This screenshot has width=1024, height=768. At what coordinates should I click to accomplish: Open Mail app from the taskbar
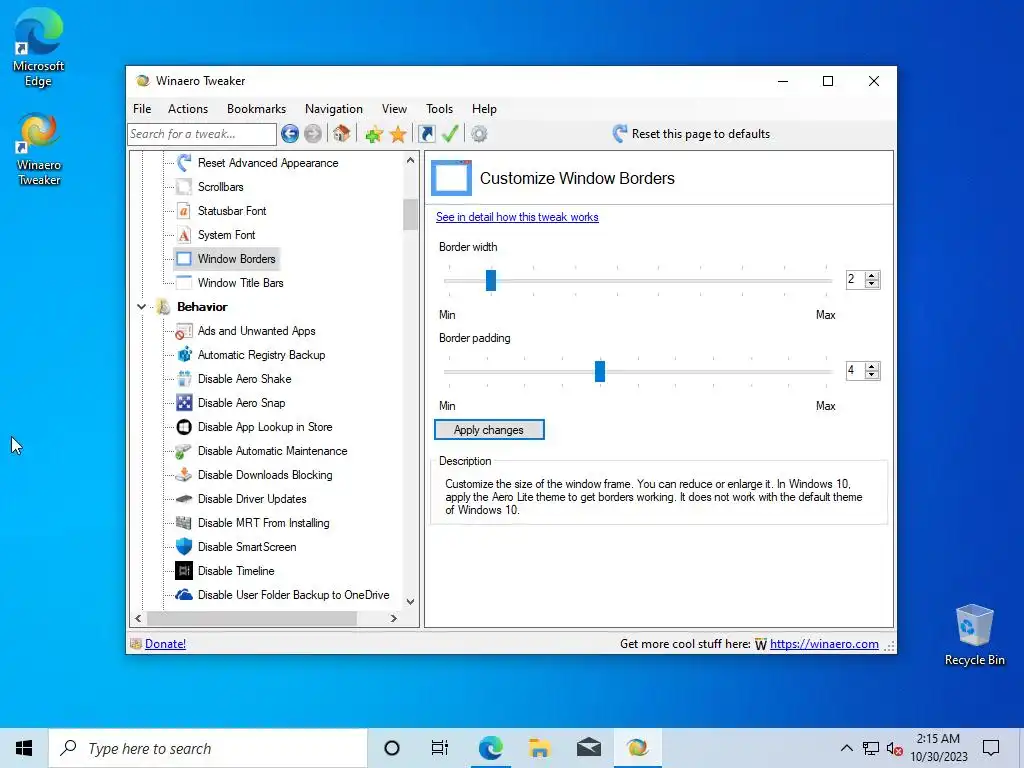pos(589,748)
